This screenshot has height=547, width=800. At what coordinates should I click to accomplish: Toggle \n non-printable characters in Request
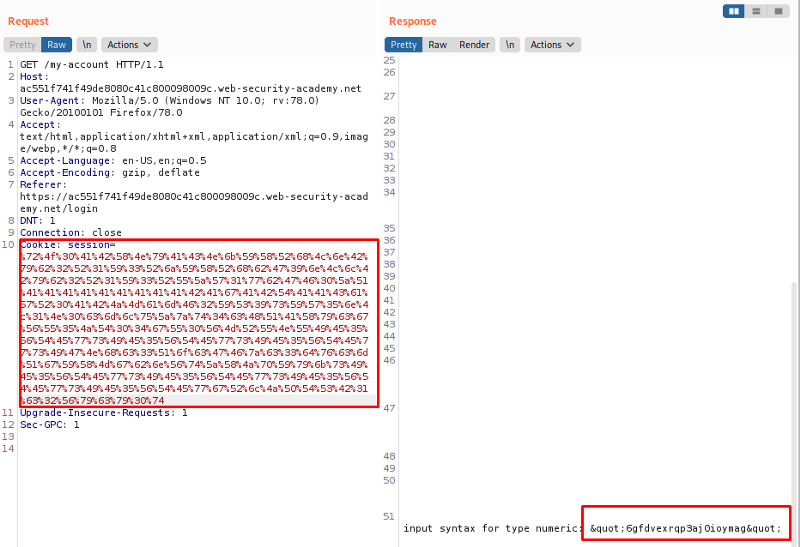(87, 45)
